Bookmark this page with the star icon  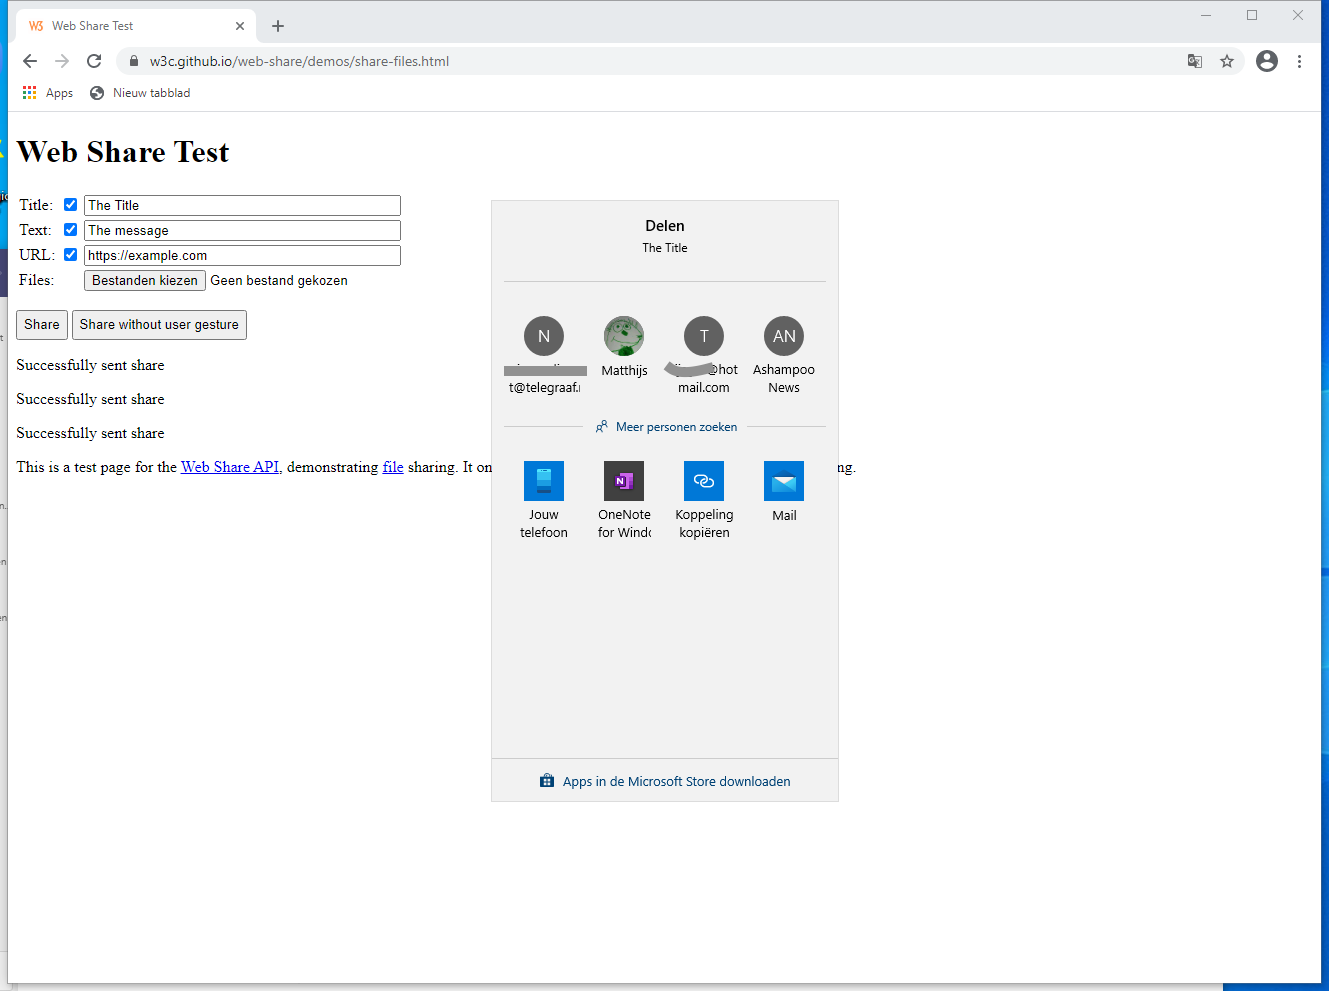[x=1227, y=61]
